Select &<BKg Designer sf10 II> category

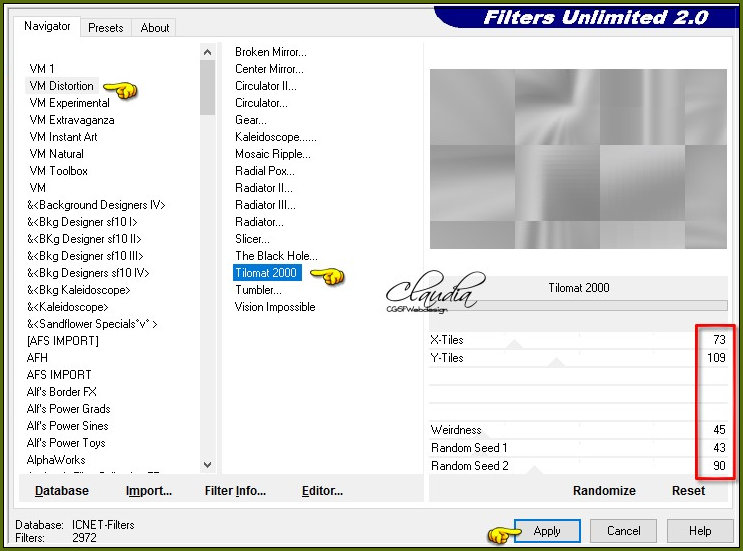coord(84,239)
